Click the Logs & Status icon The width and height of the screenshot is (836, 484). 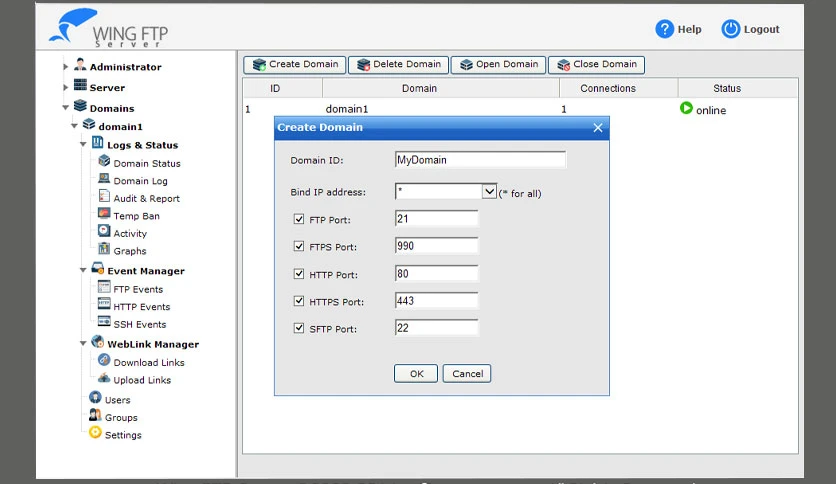point(98,142)
